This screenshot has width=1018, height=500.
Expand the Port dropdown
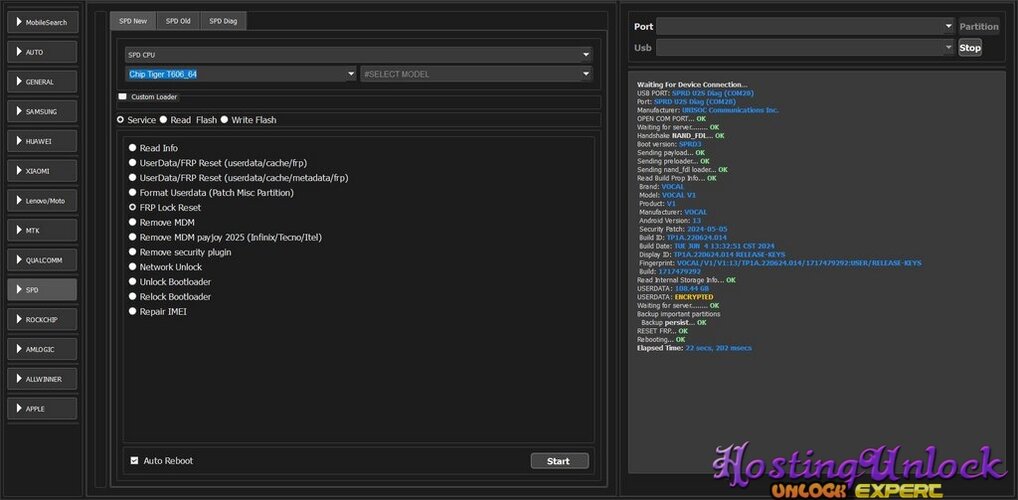pyautogui.click(x=804, y=26)
